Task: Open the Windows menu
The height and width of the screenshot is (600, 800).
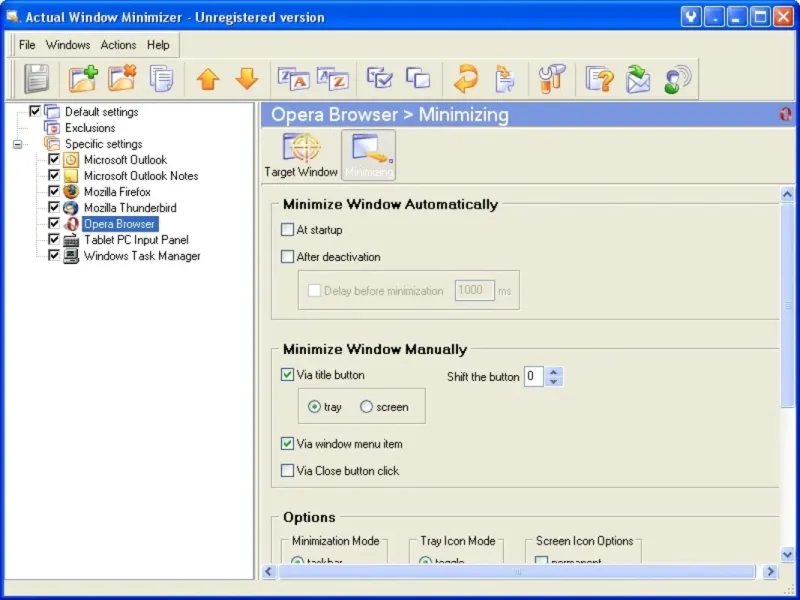Action: click(68, 45)
